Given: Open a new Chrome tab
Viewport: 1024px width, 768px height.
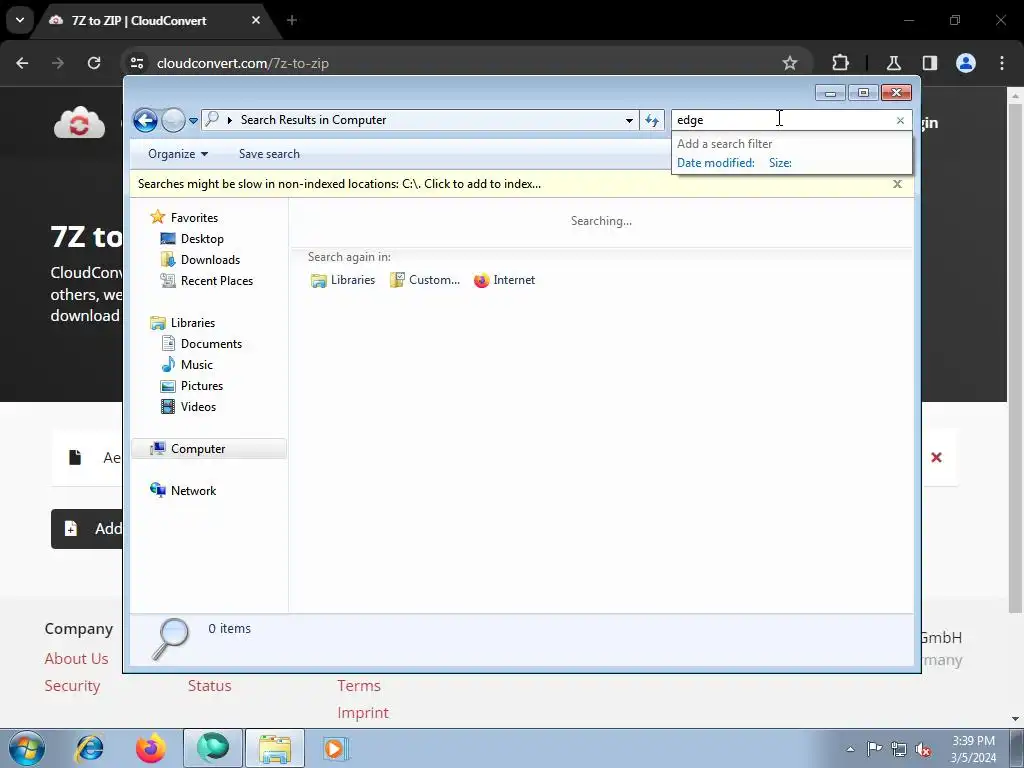Looking at the screenshot, I should click(292, 21).
